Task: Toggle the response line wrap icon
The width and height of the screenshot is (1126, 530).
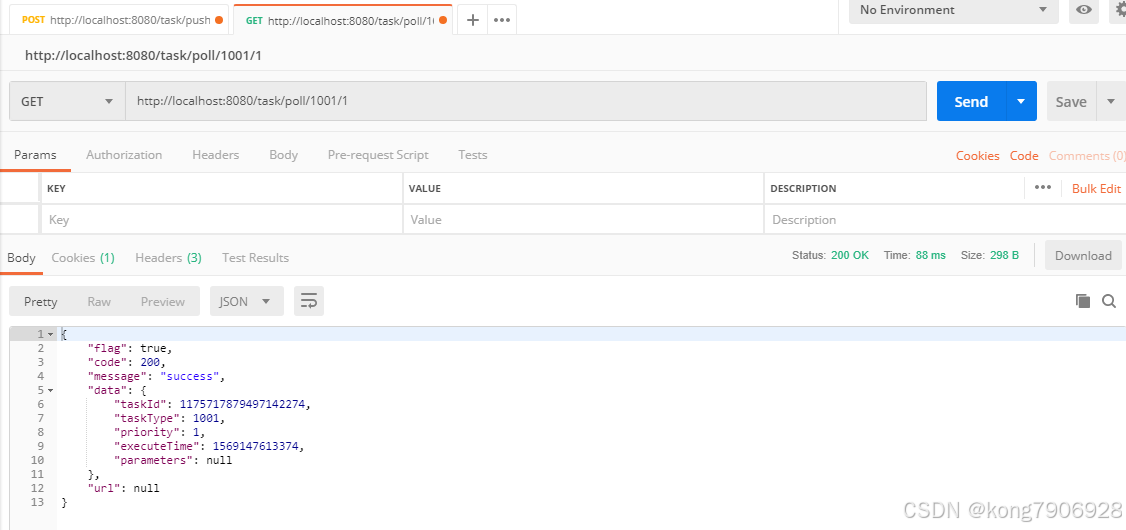Action: pyautogui.click(x=309, y=301)
